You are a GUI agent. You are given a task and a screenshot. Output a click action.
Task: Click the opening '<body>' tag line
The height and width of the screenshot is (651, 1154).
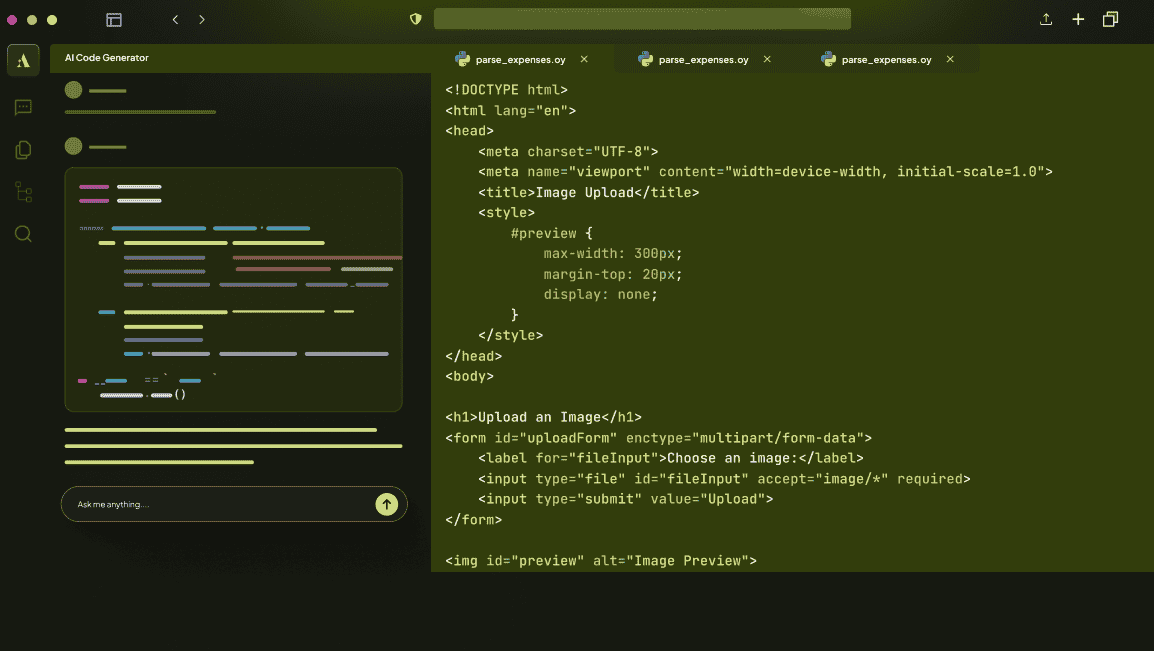tap(470, 376)
